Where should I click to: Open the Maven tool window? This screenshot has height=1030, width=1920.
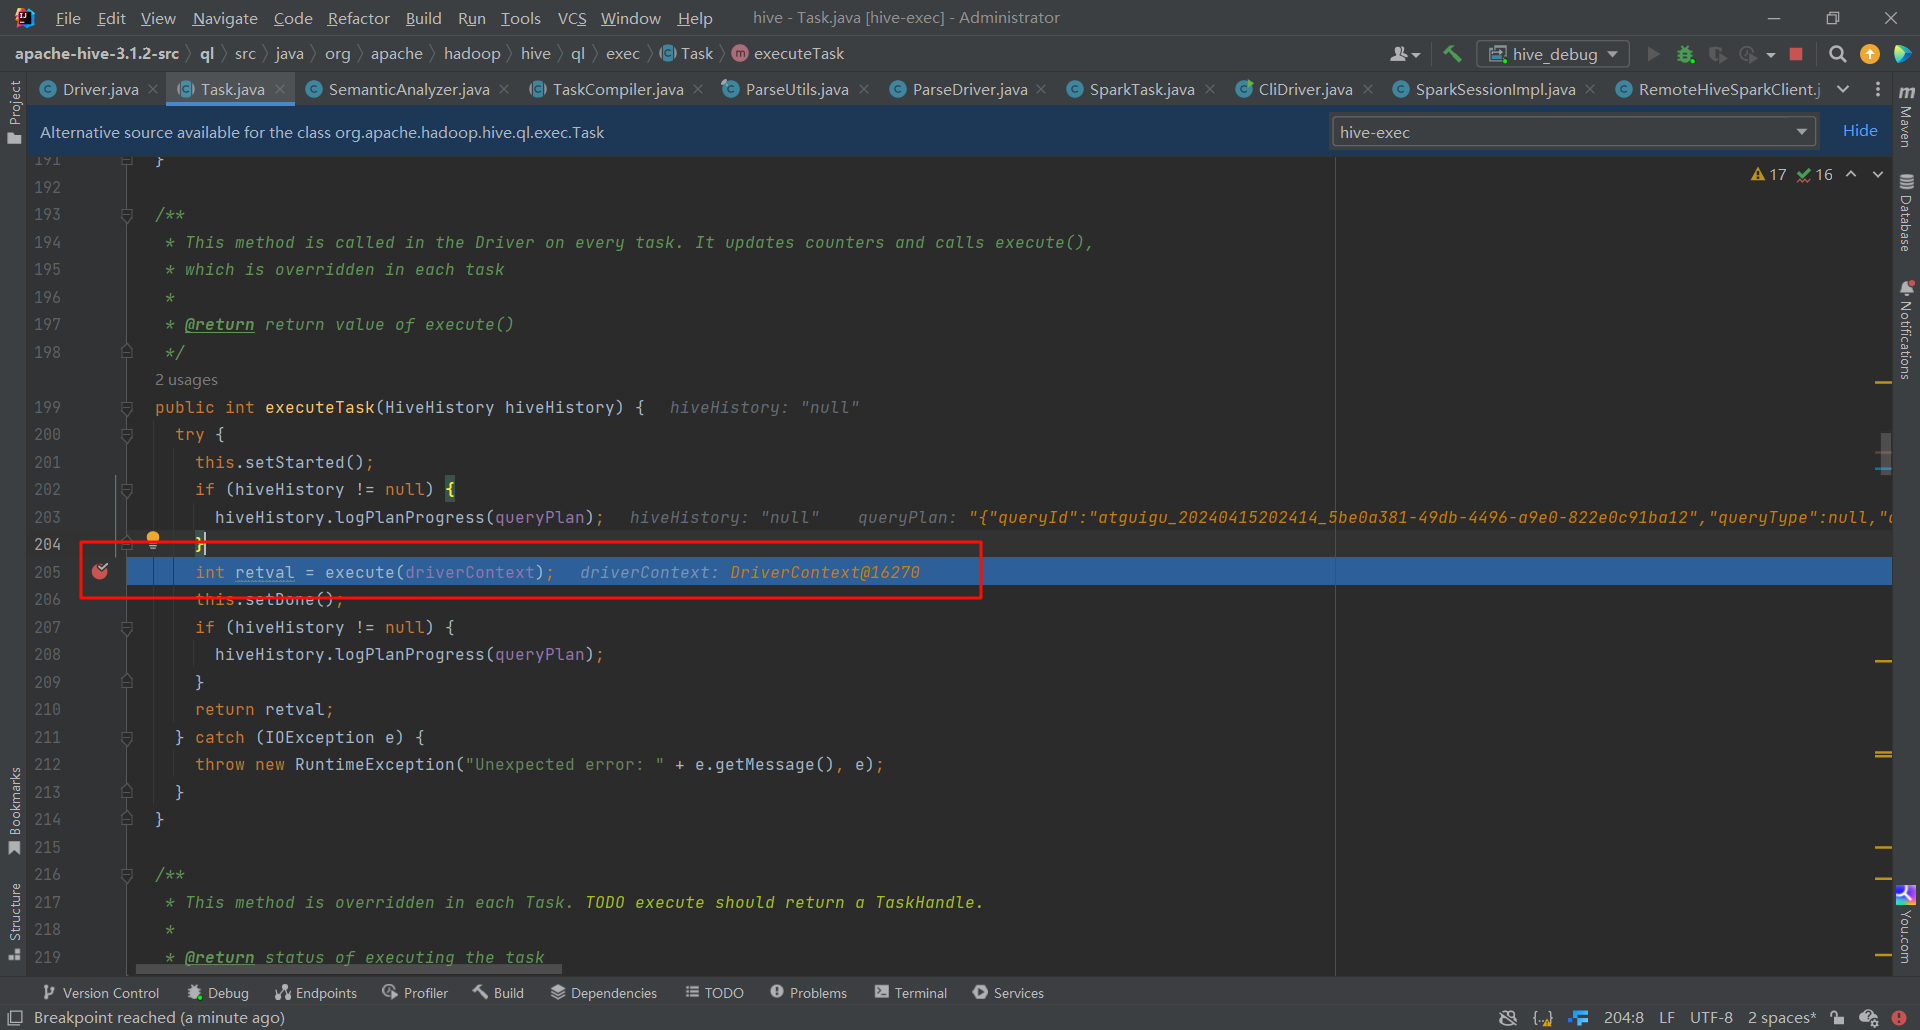(x=1906, y=117)
